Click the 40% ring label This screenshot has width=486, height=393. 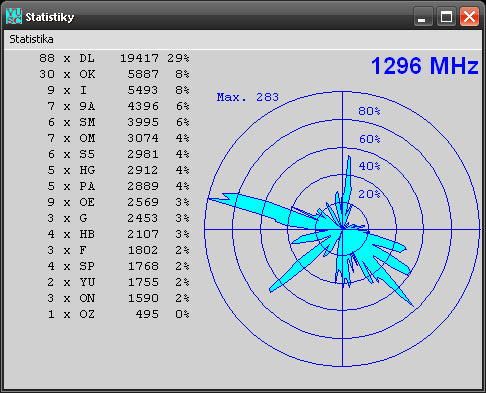pos(369,166)
